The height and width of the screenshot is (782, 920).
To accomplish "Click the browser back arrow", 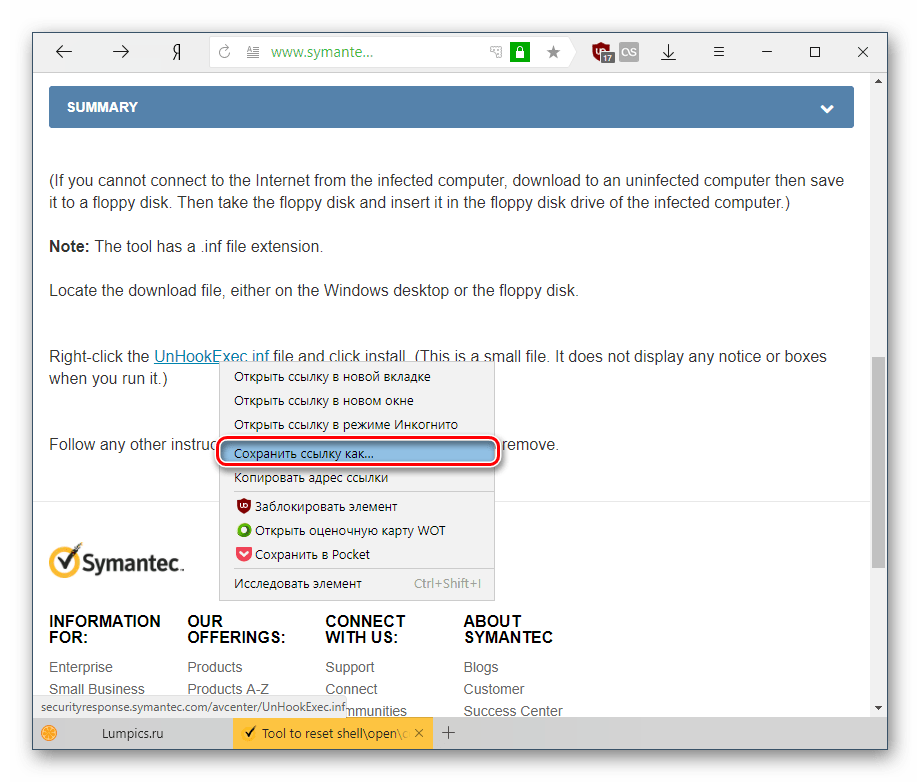I will click(x=64, y=52).
